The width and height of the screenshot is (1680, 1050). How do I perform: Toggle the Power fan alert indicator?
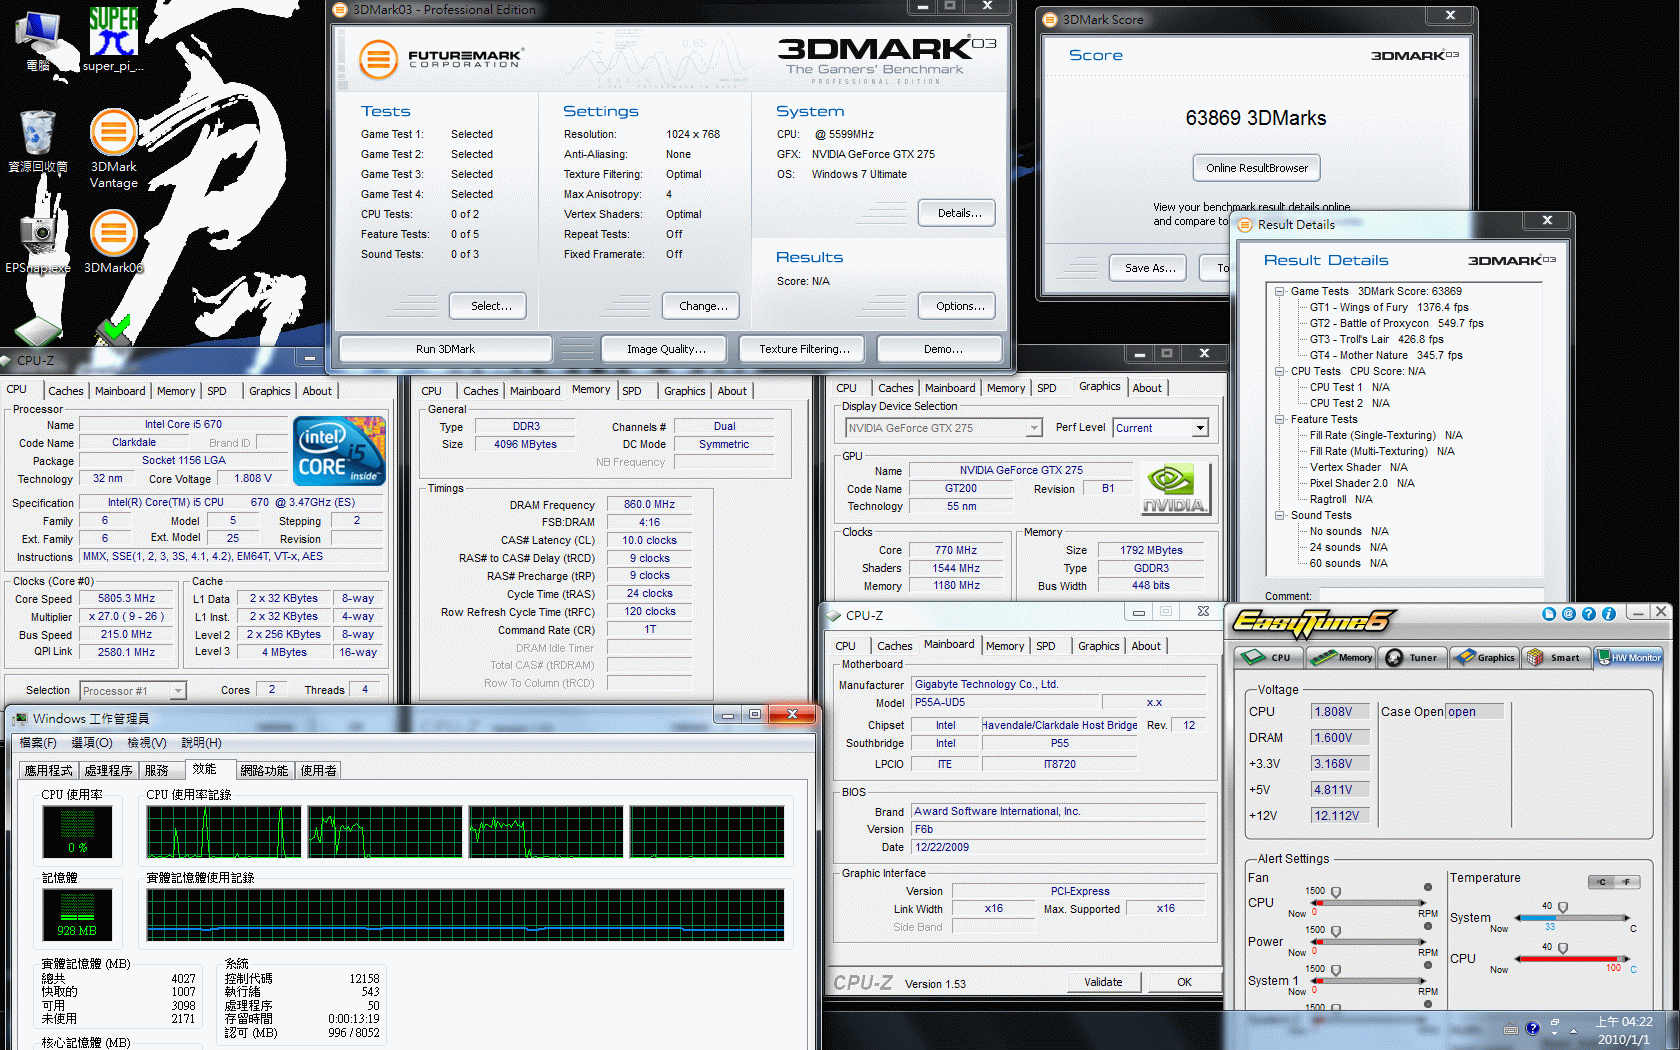[1428, 927]
